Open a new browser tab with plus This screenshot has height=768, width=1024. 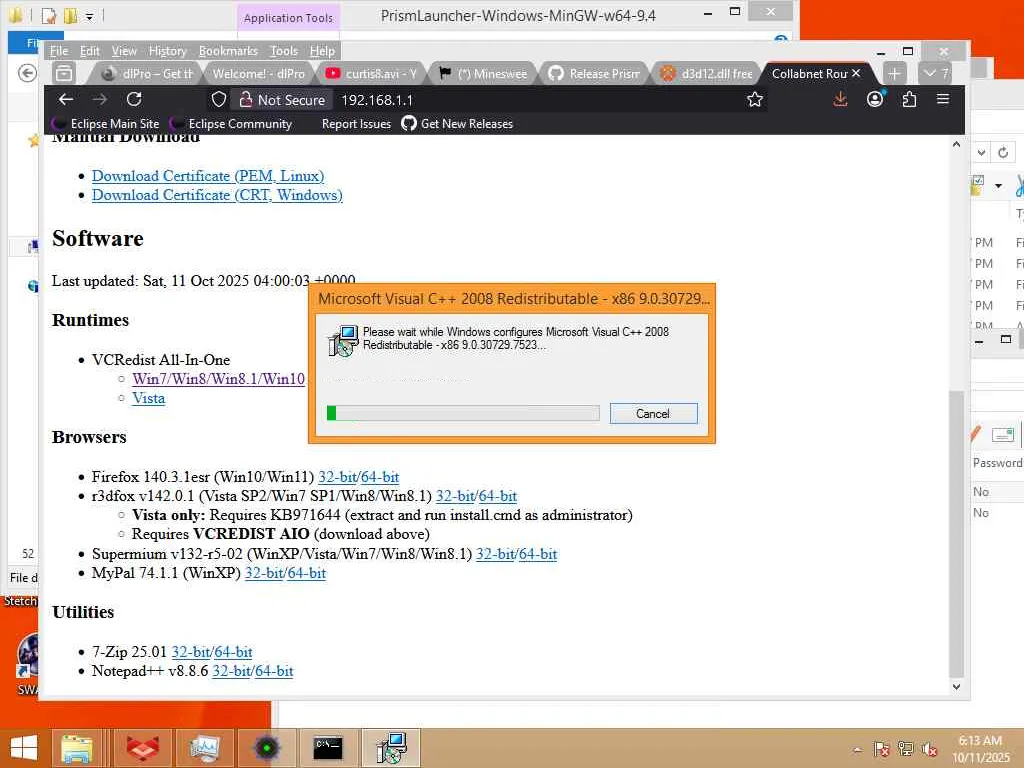[x=894, y=73]
